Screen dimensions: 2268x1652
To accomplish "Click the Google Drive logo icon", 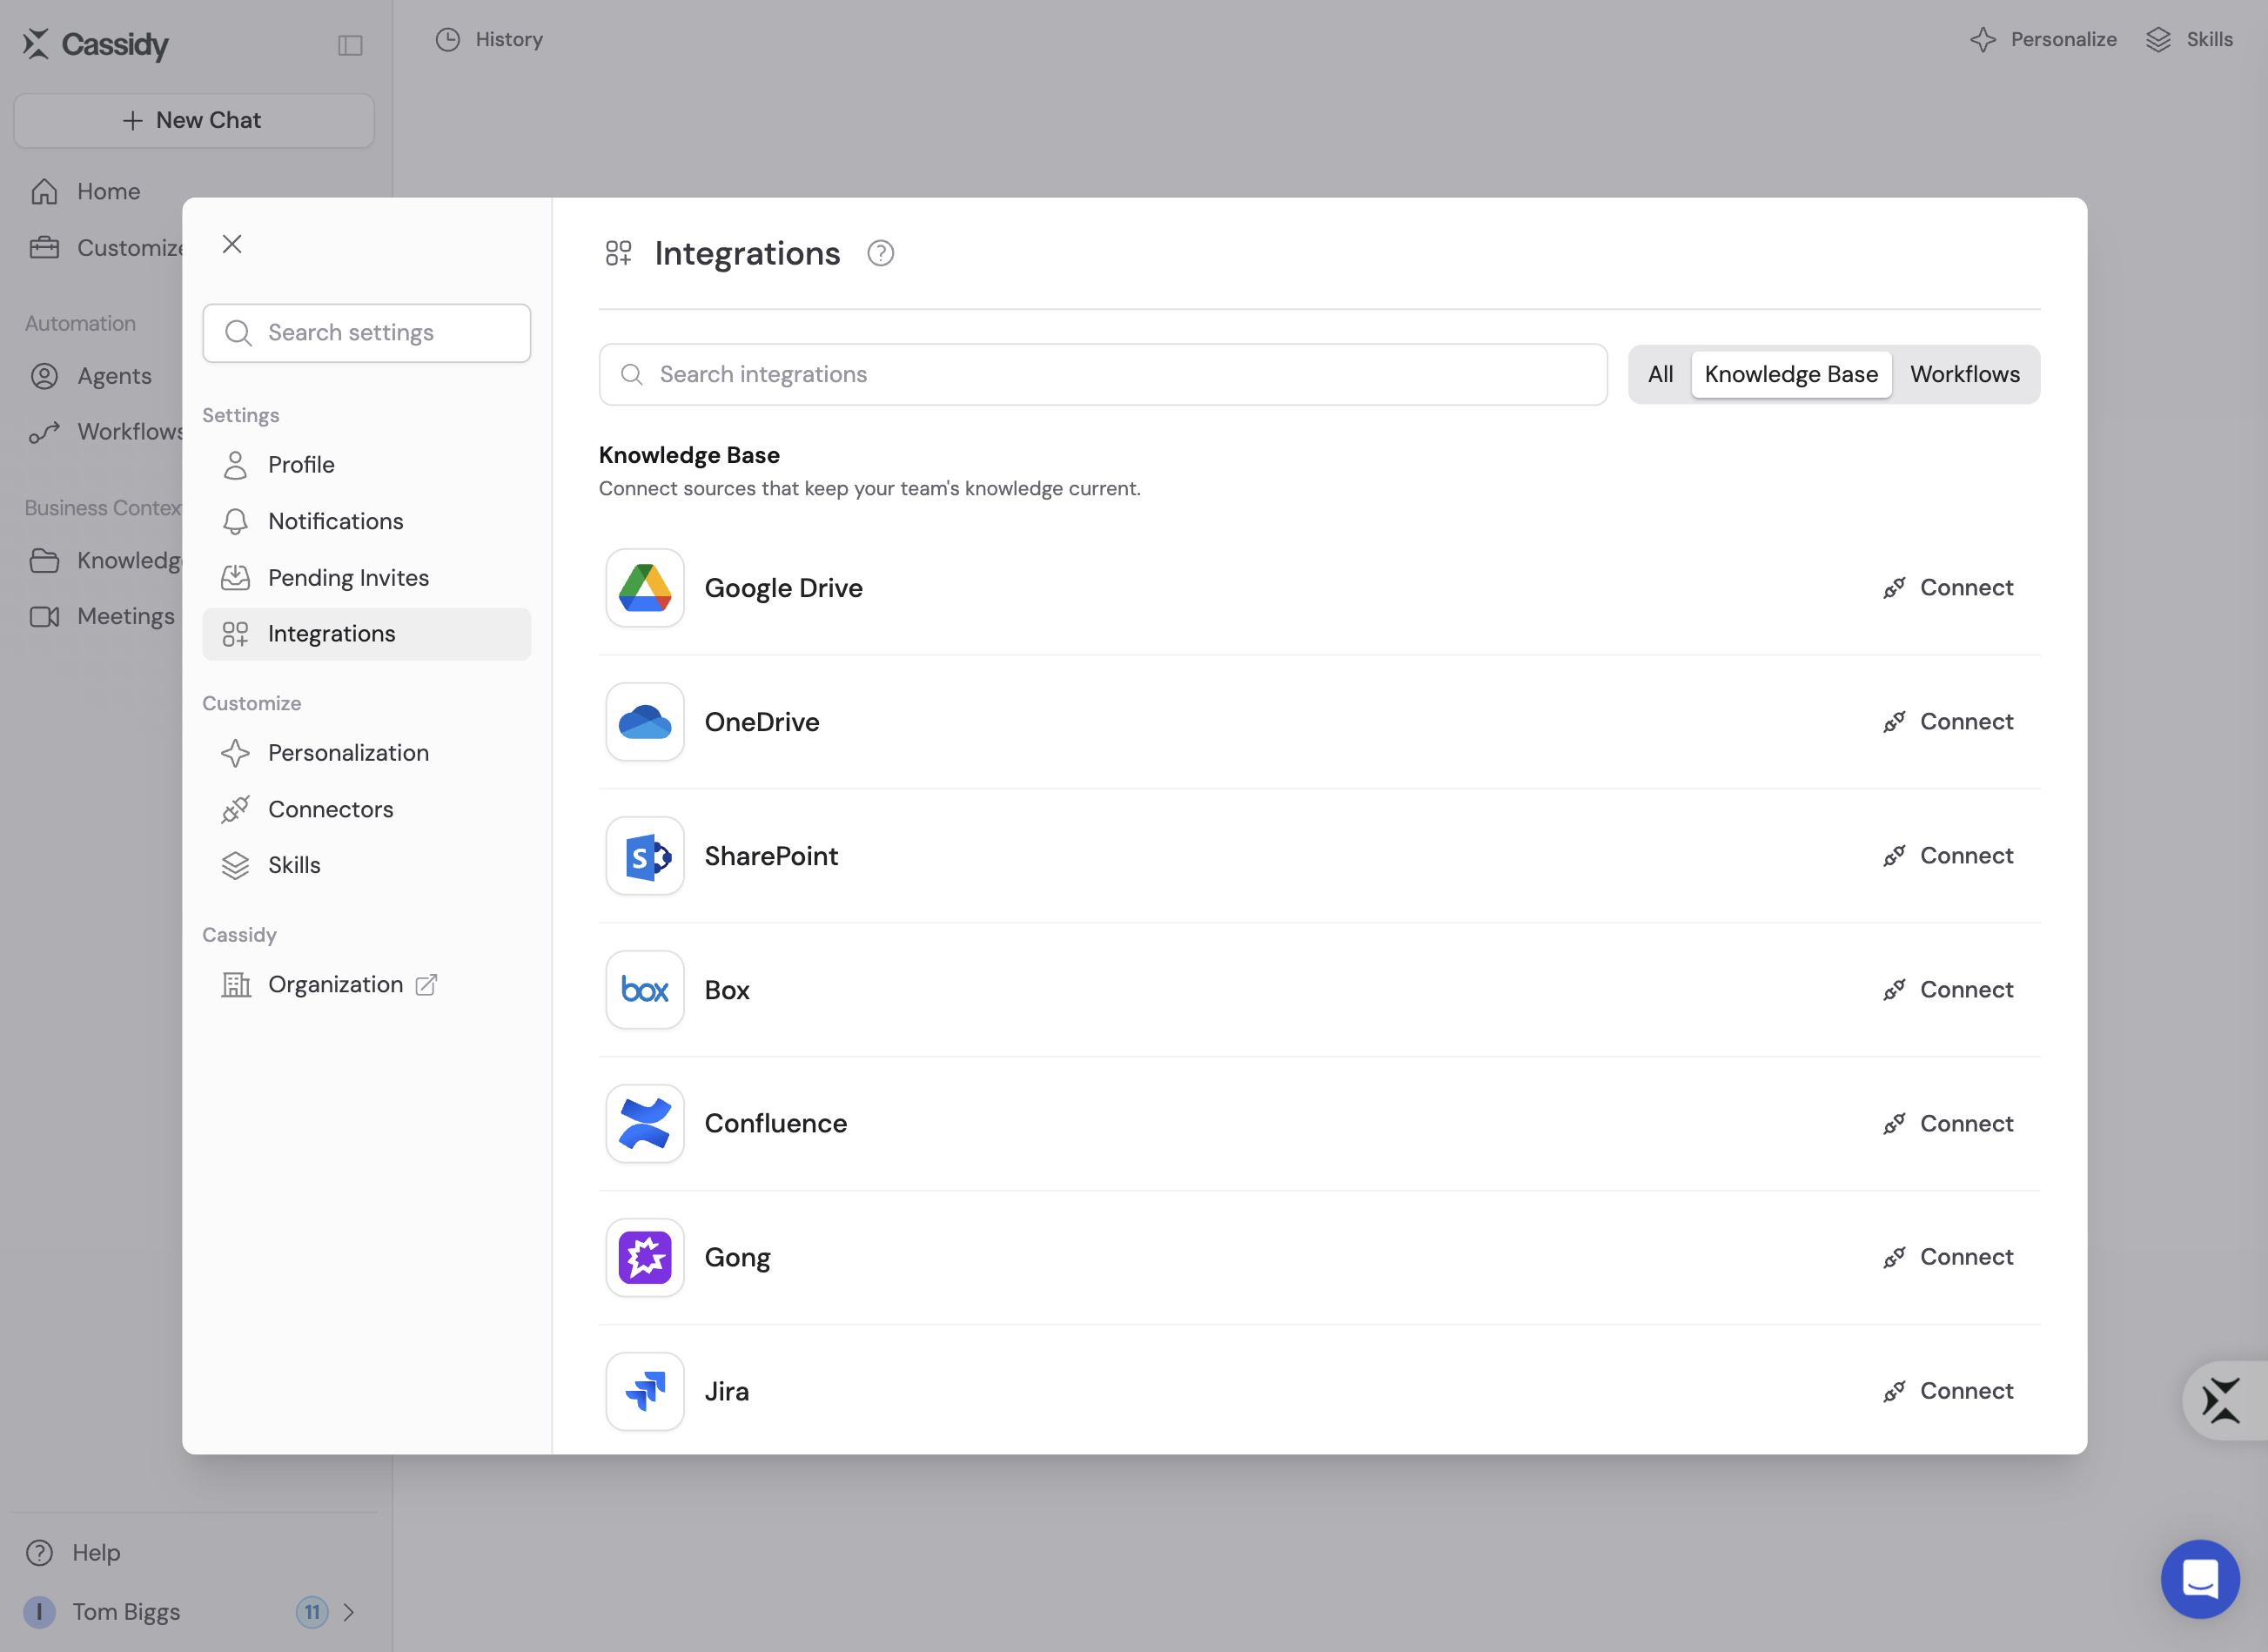I will (645, 588).
